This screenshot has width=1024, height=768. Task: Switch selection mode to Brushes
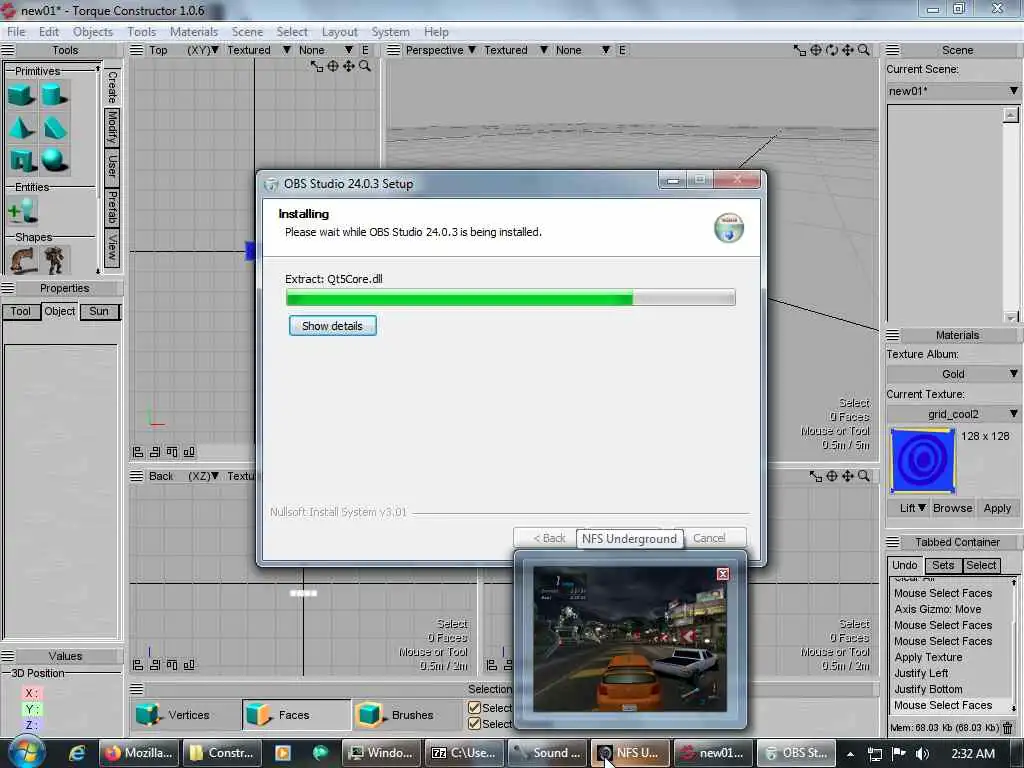(x=406, y=715)
